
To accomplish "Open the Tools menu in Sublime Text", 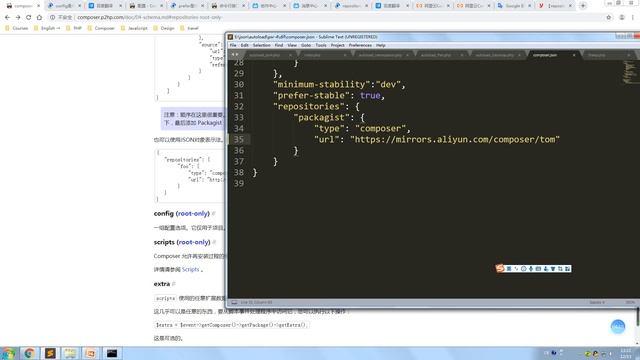I will (x=321, y=45).
